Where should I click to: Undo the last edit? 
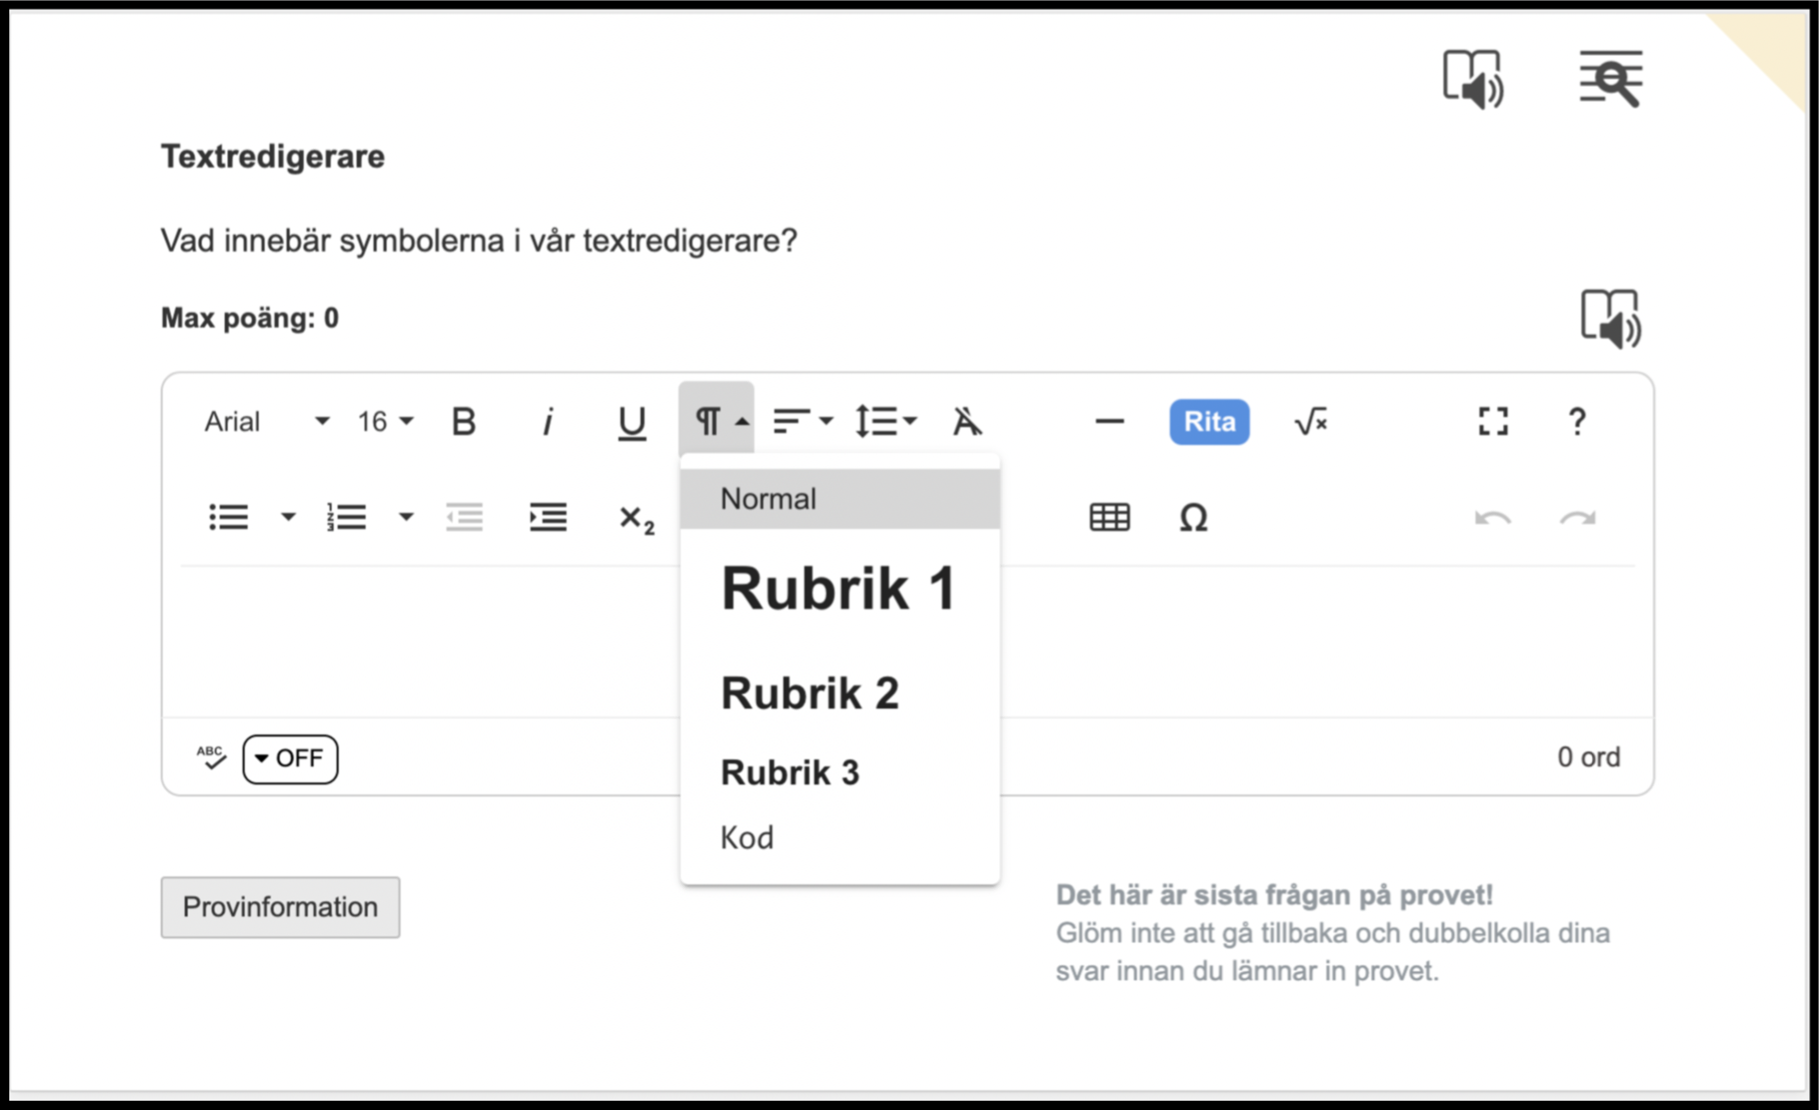click(1492, 518)
